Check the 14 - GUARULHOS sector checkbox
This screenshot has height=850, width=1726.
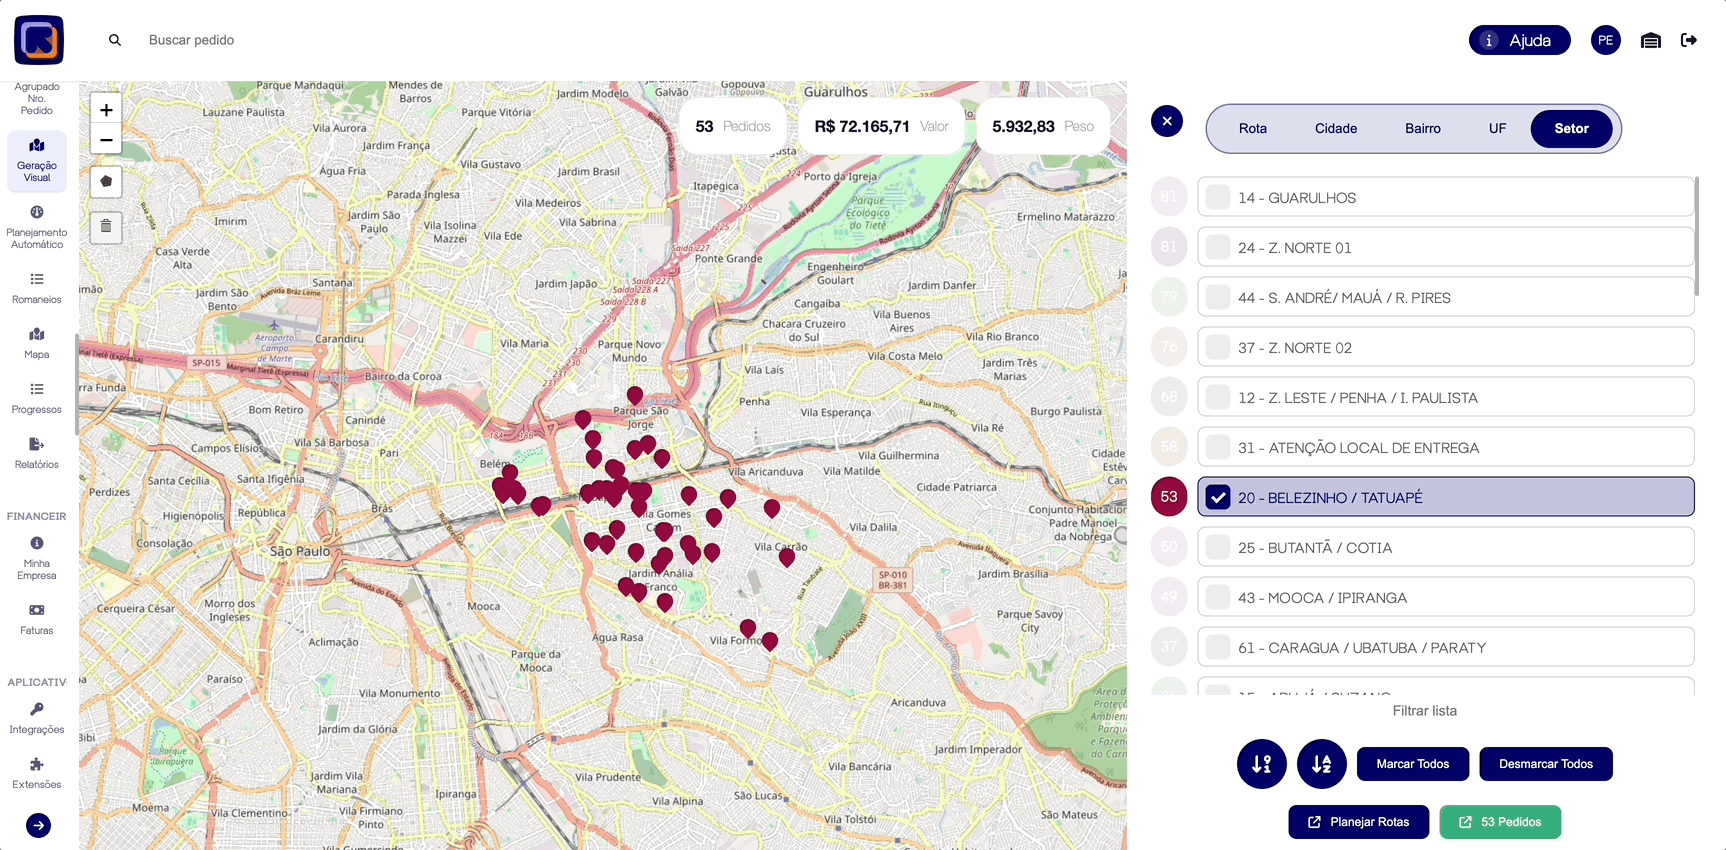(x=1218, y=197)
